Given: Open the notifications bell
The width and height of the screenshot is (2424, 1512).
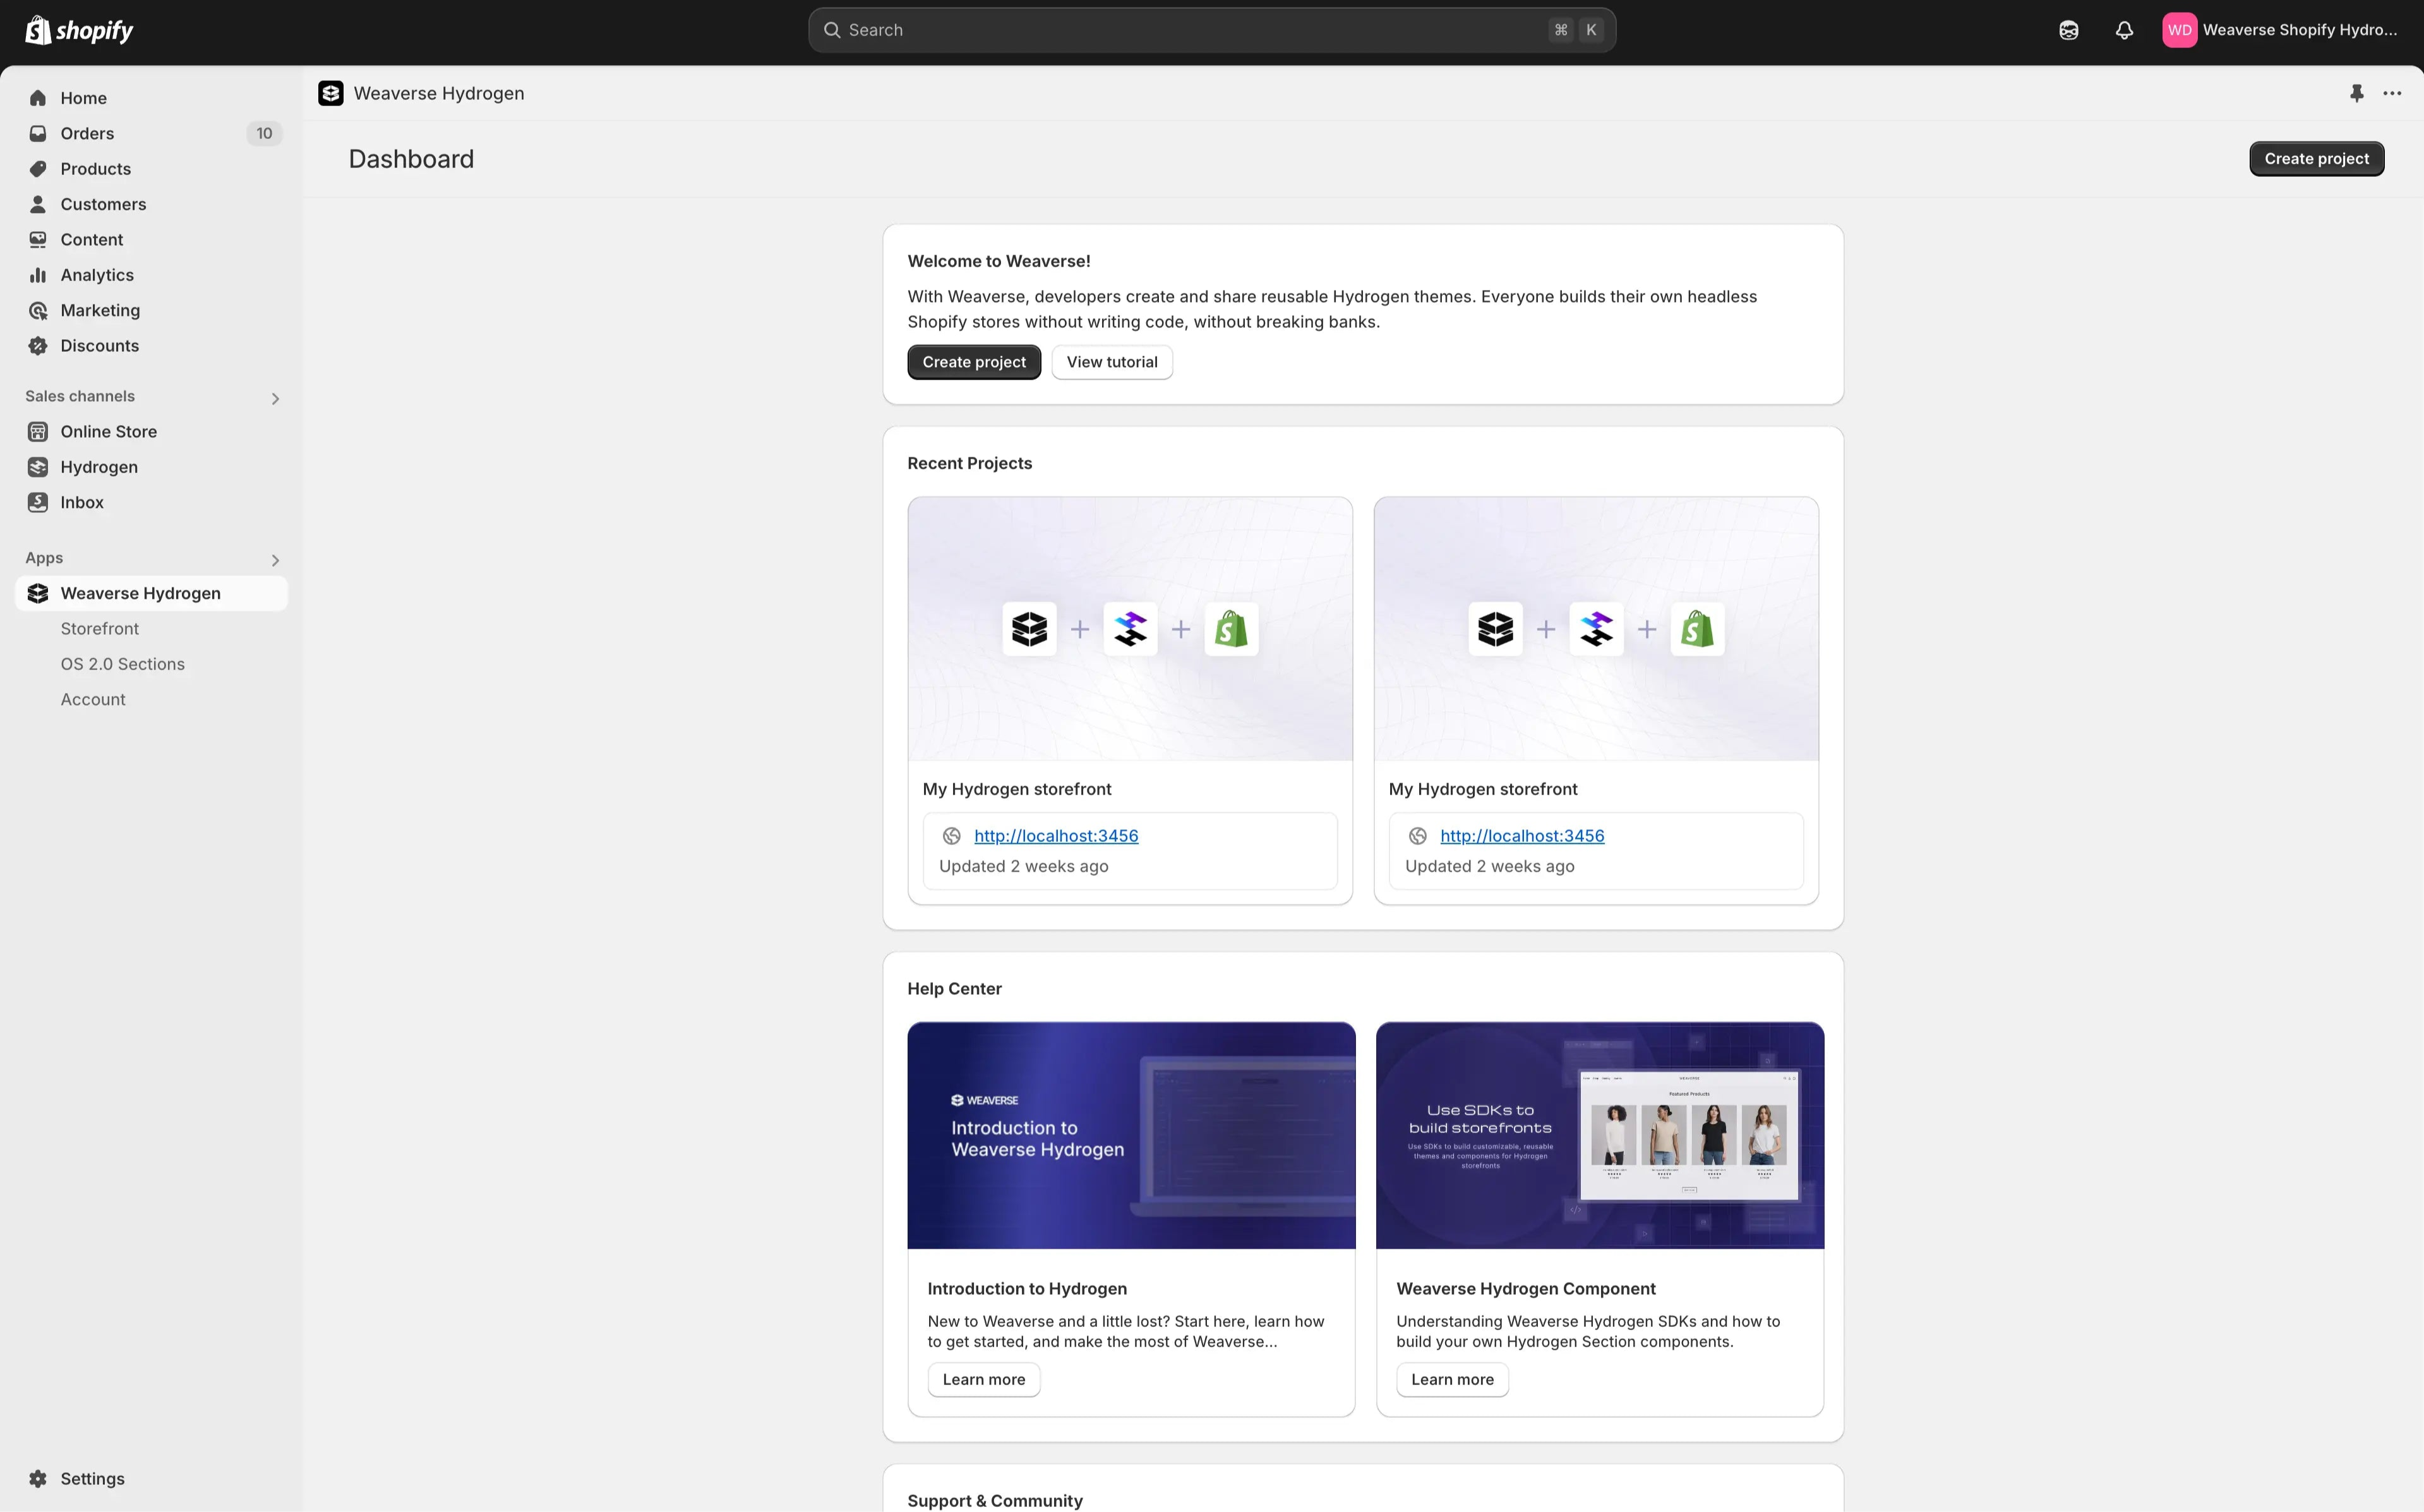Looking at the screenshot, I should pyautogui.click(x=2124, y=30).
